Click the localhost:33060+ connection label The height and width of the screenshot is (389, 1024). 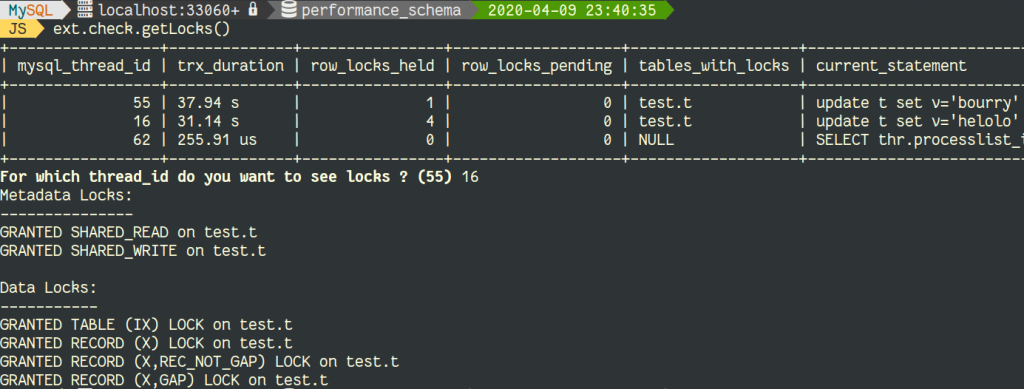pos(168,10)
